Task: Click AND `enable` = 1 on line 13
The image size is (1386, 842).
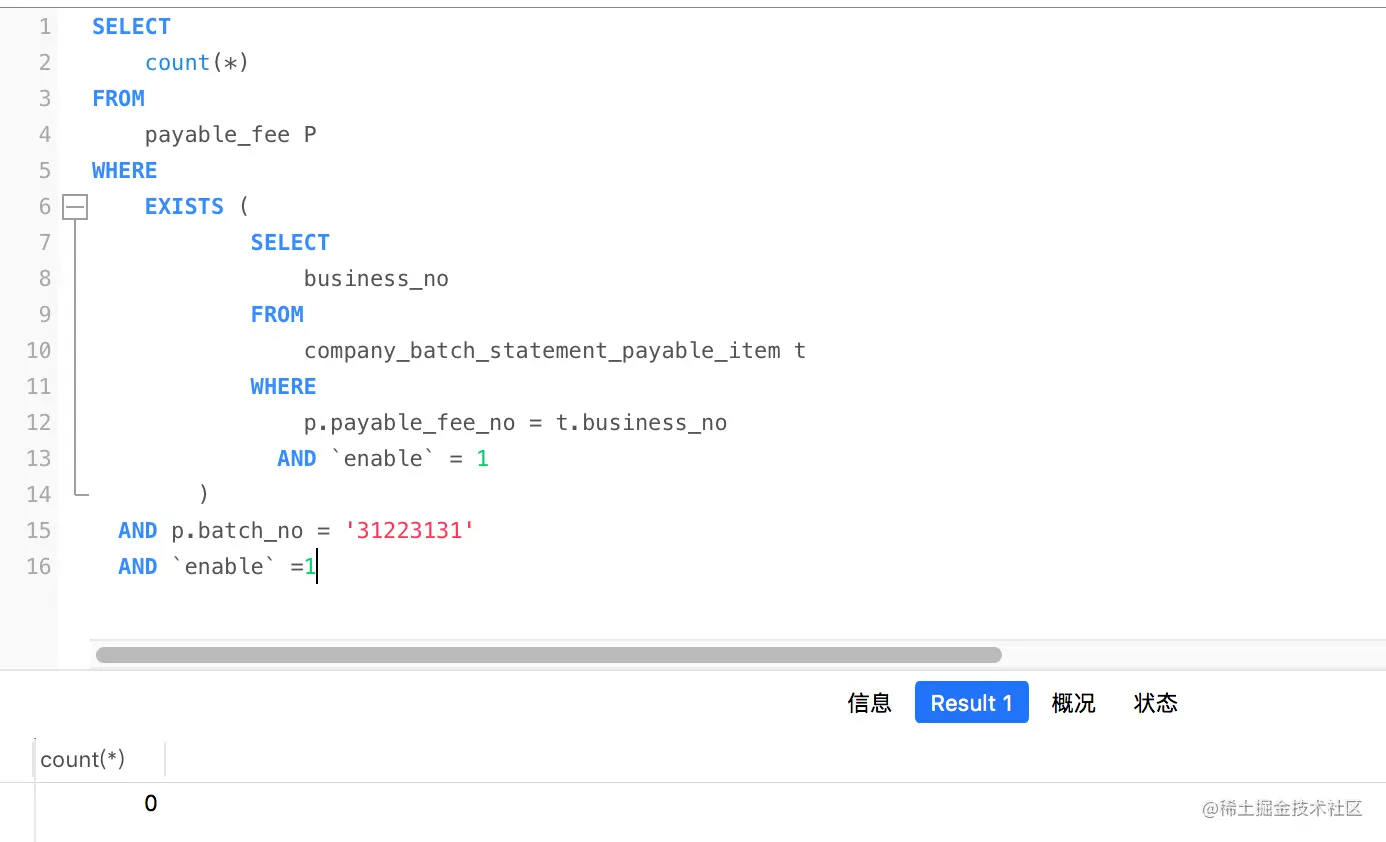Action: click(383, 458)
